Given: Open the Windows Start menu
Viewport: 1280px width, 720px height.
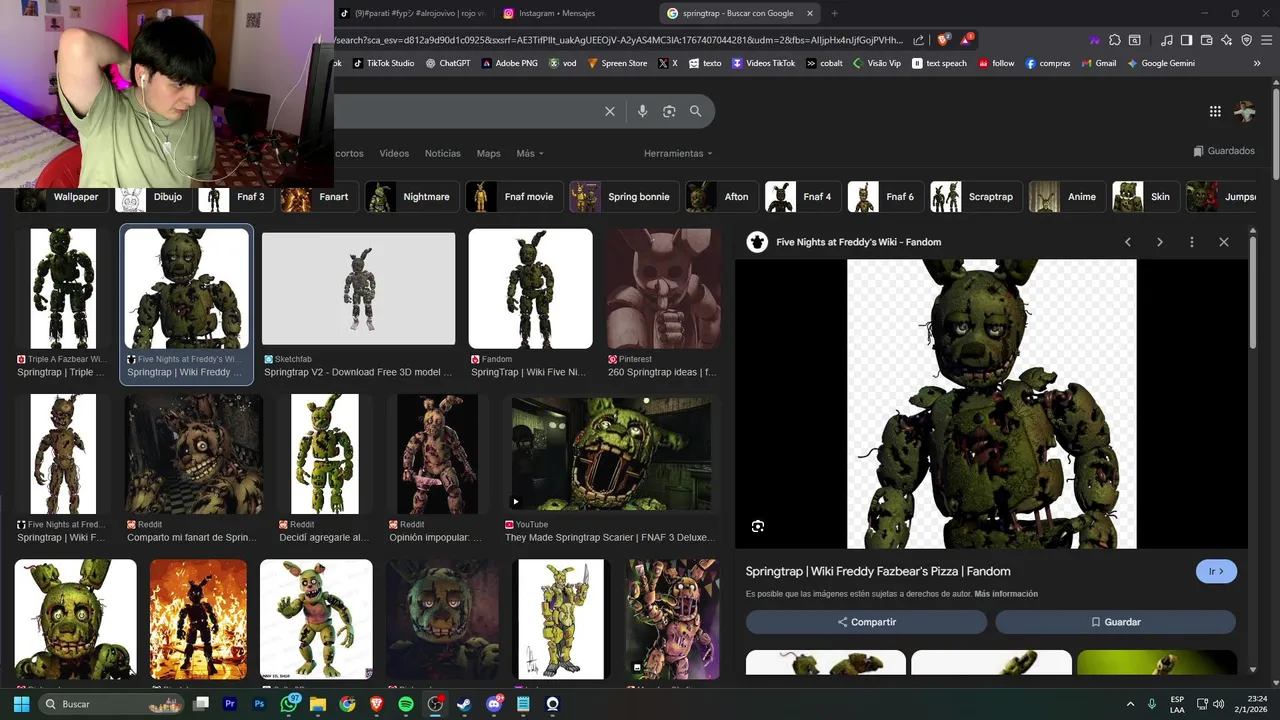Looking at the screenshot, I should pos(21,704).
